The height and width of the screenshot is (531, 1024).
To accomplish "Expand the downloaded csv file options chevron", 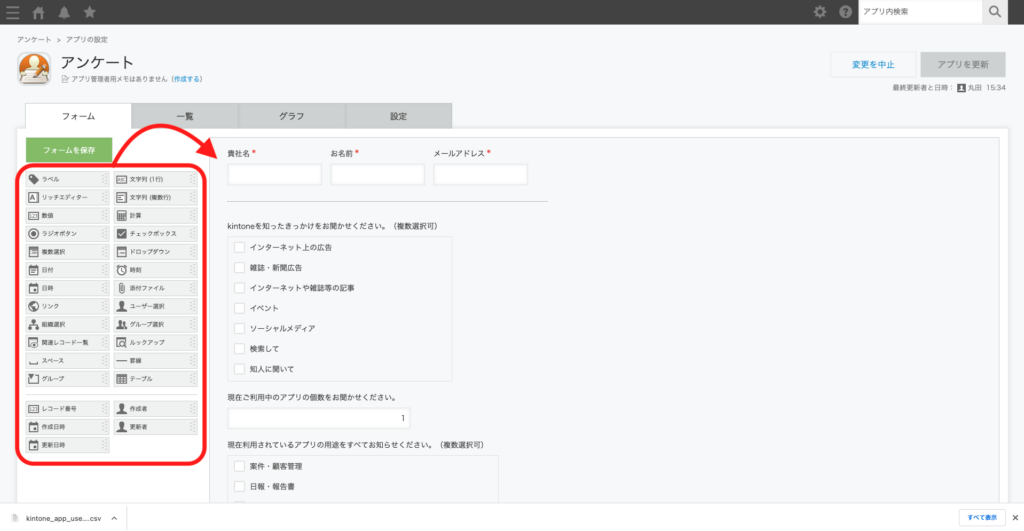I will (x=114, y=519).
